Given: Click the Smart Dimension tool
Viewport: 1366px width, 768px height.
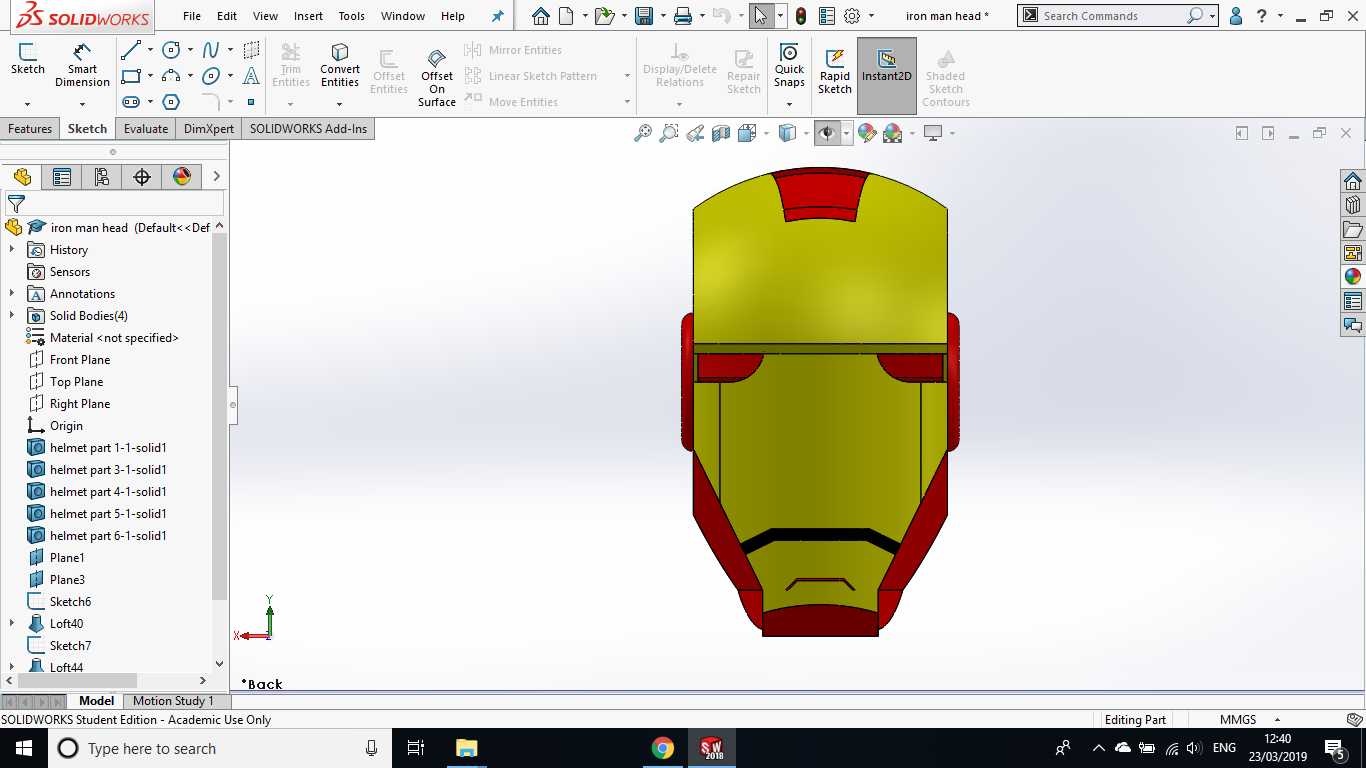Looking at the screenshot, I should [83, 65].
